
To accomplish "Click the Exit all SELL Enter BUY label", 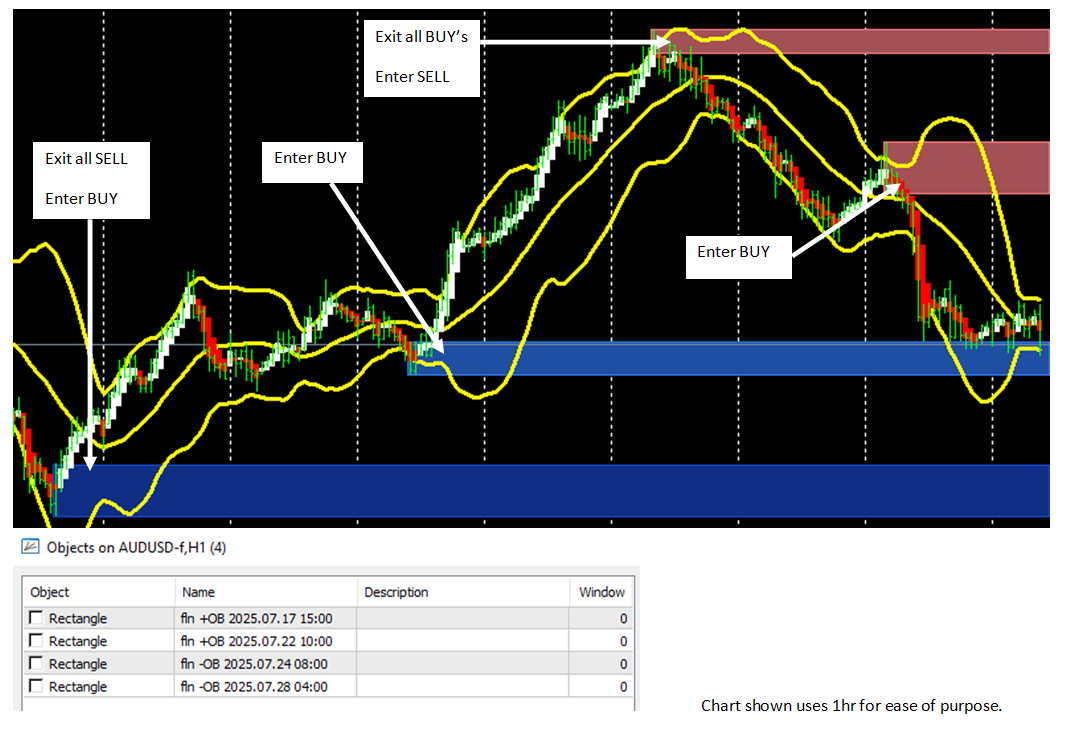I will coord(91,180).
